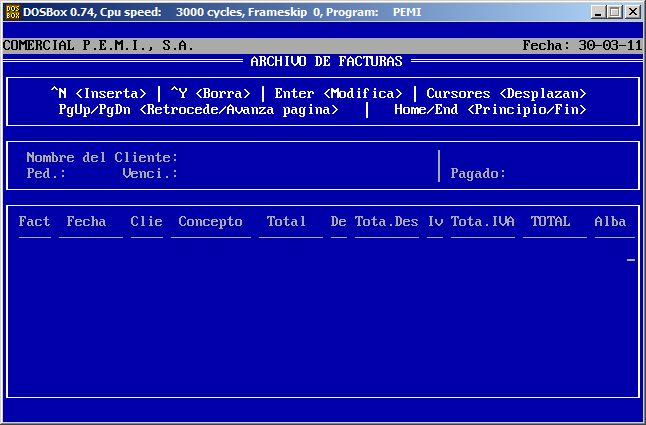
Task: Select the Concepto column header
Action: (x=210, y=221)
